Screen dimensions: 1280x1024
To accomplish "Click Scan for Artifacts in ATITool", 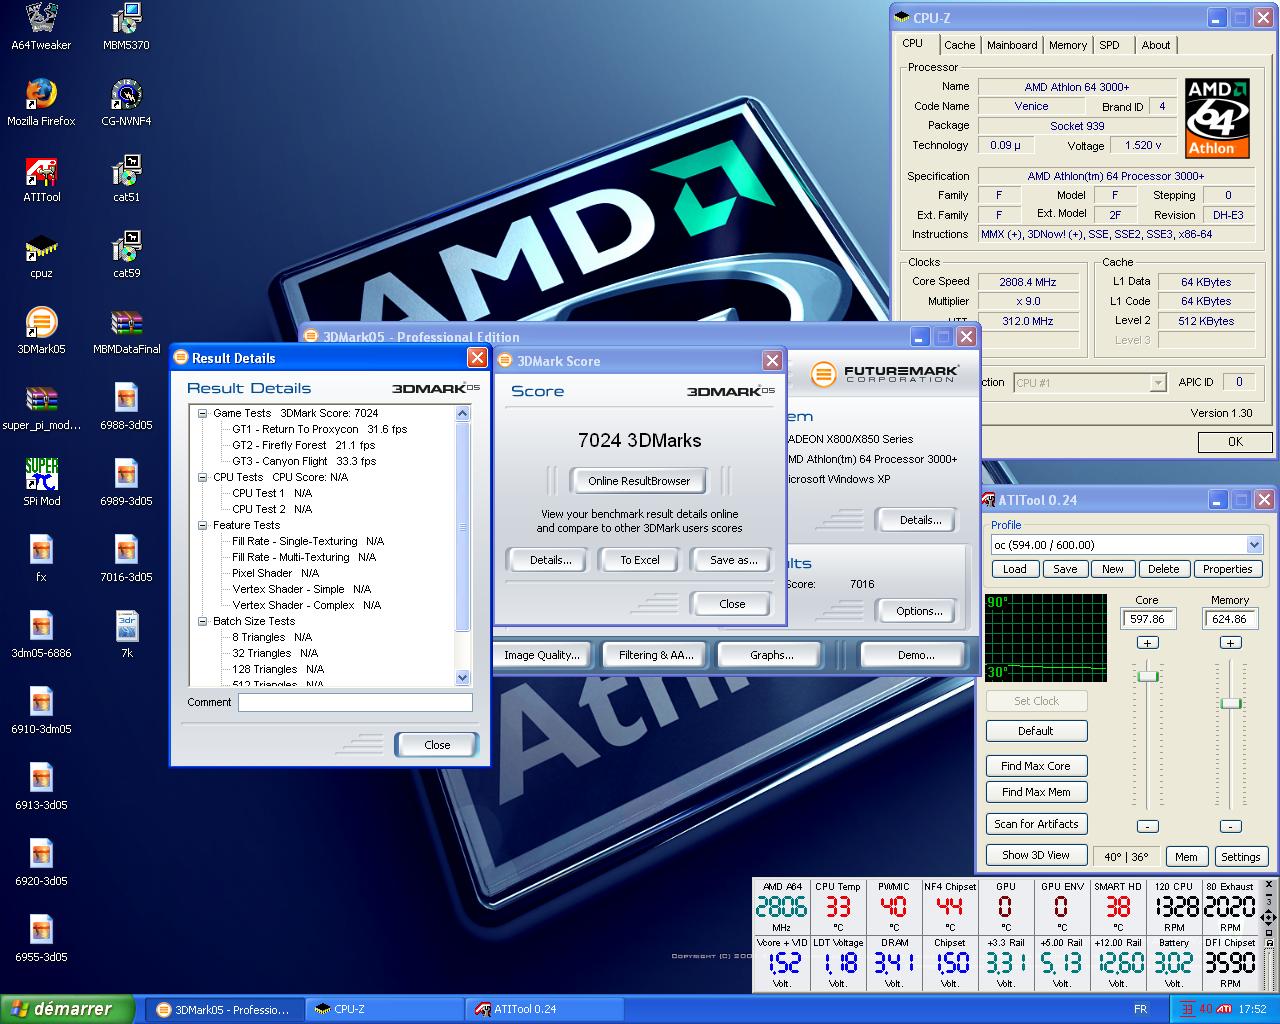I will (1036, 824).
